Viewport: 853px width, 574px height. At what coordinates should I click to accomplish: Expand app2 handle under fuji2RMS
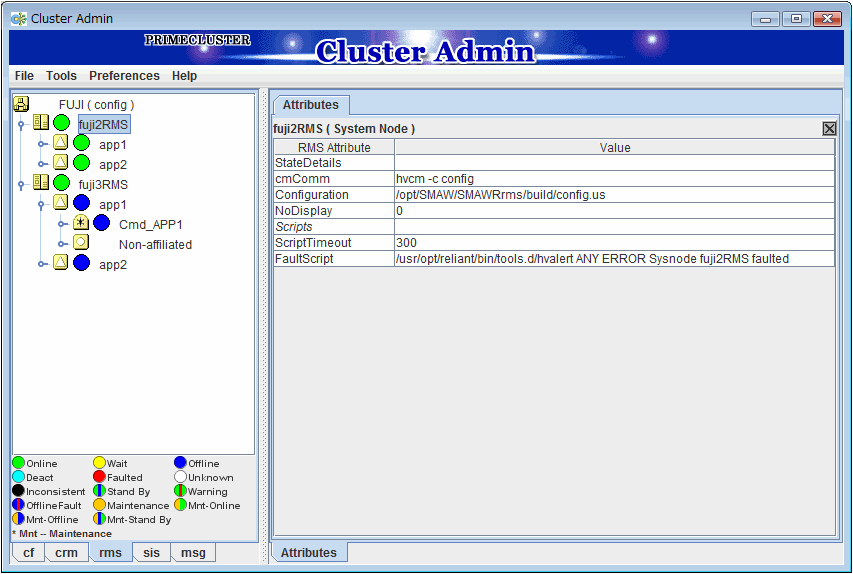coord(42,164)
